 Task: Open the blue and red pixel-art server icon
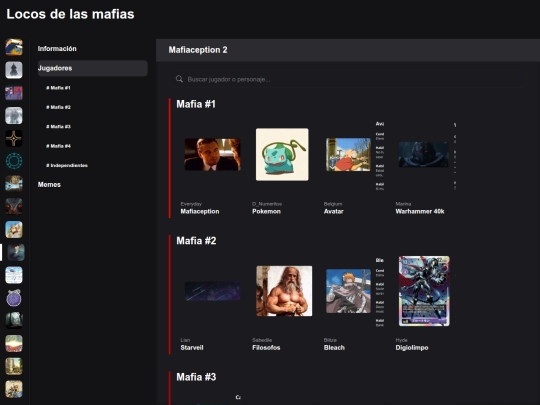(x=14, y=93)
